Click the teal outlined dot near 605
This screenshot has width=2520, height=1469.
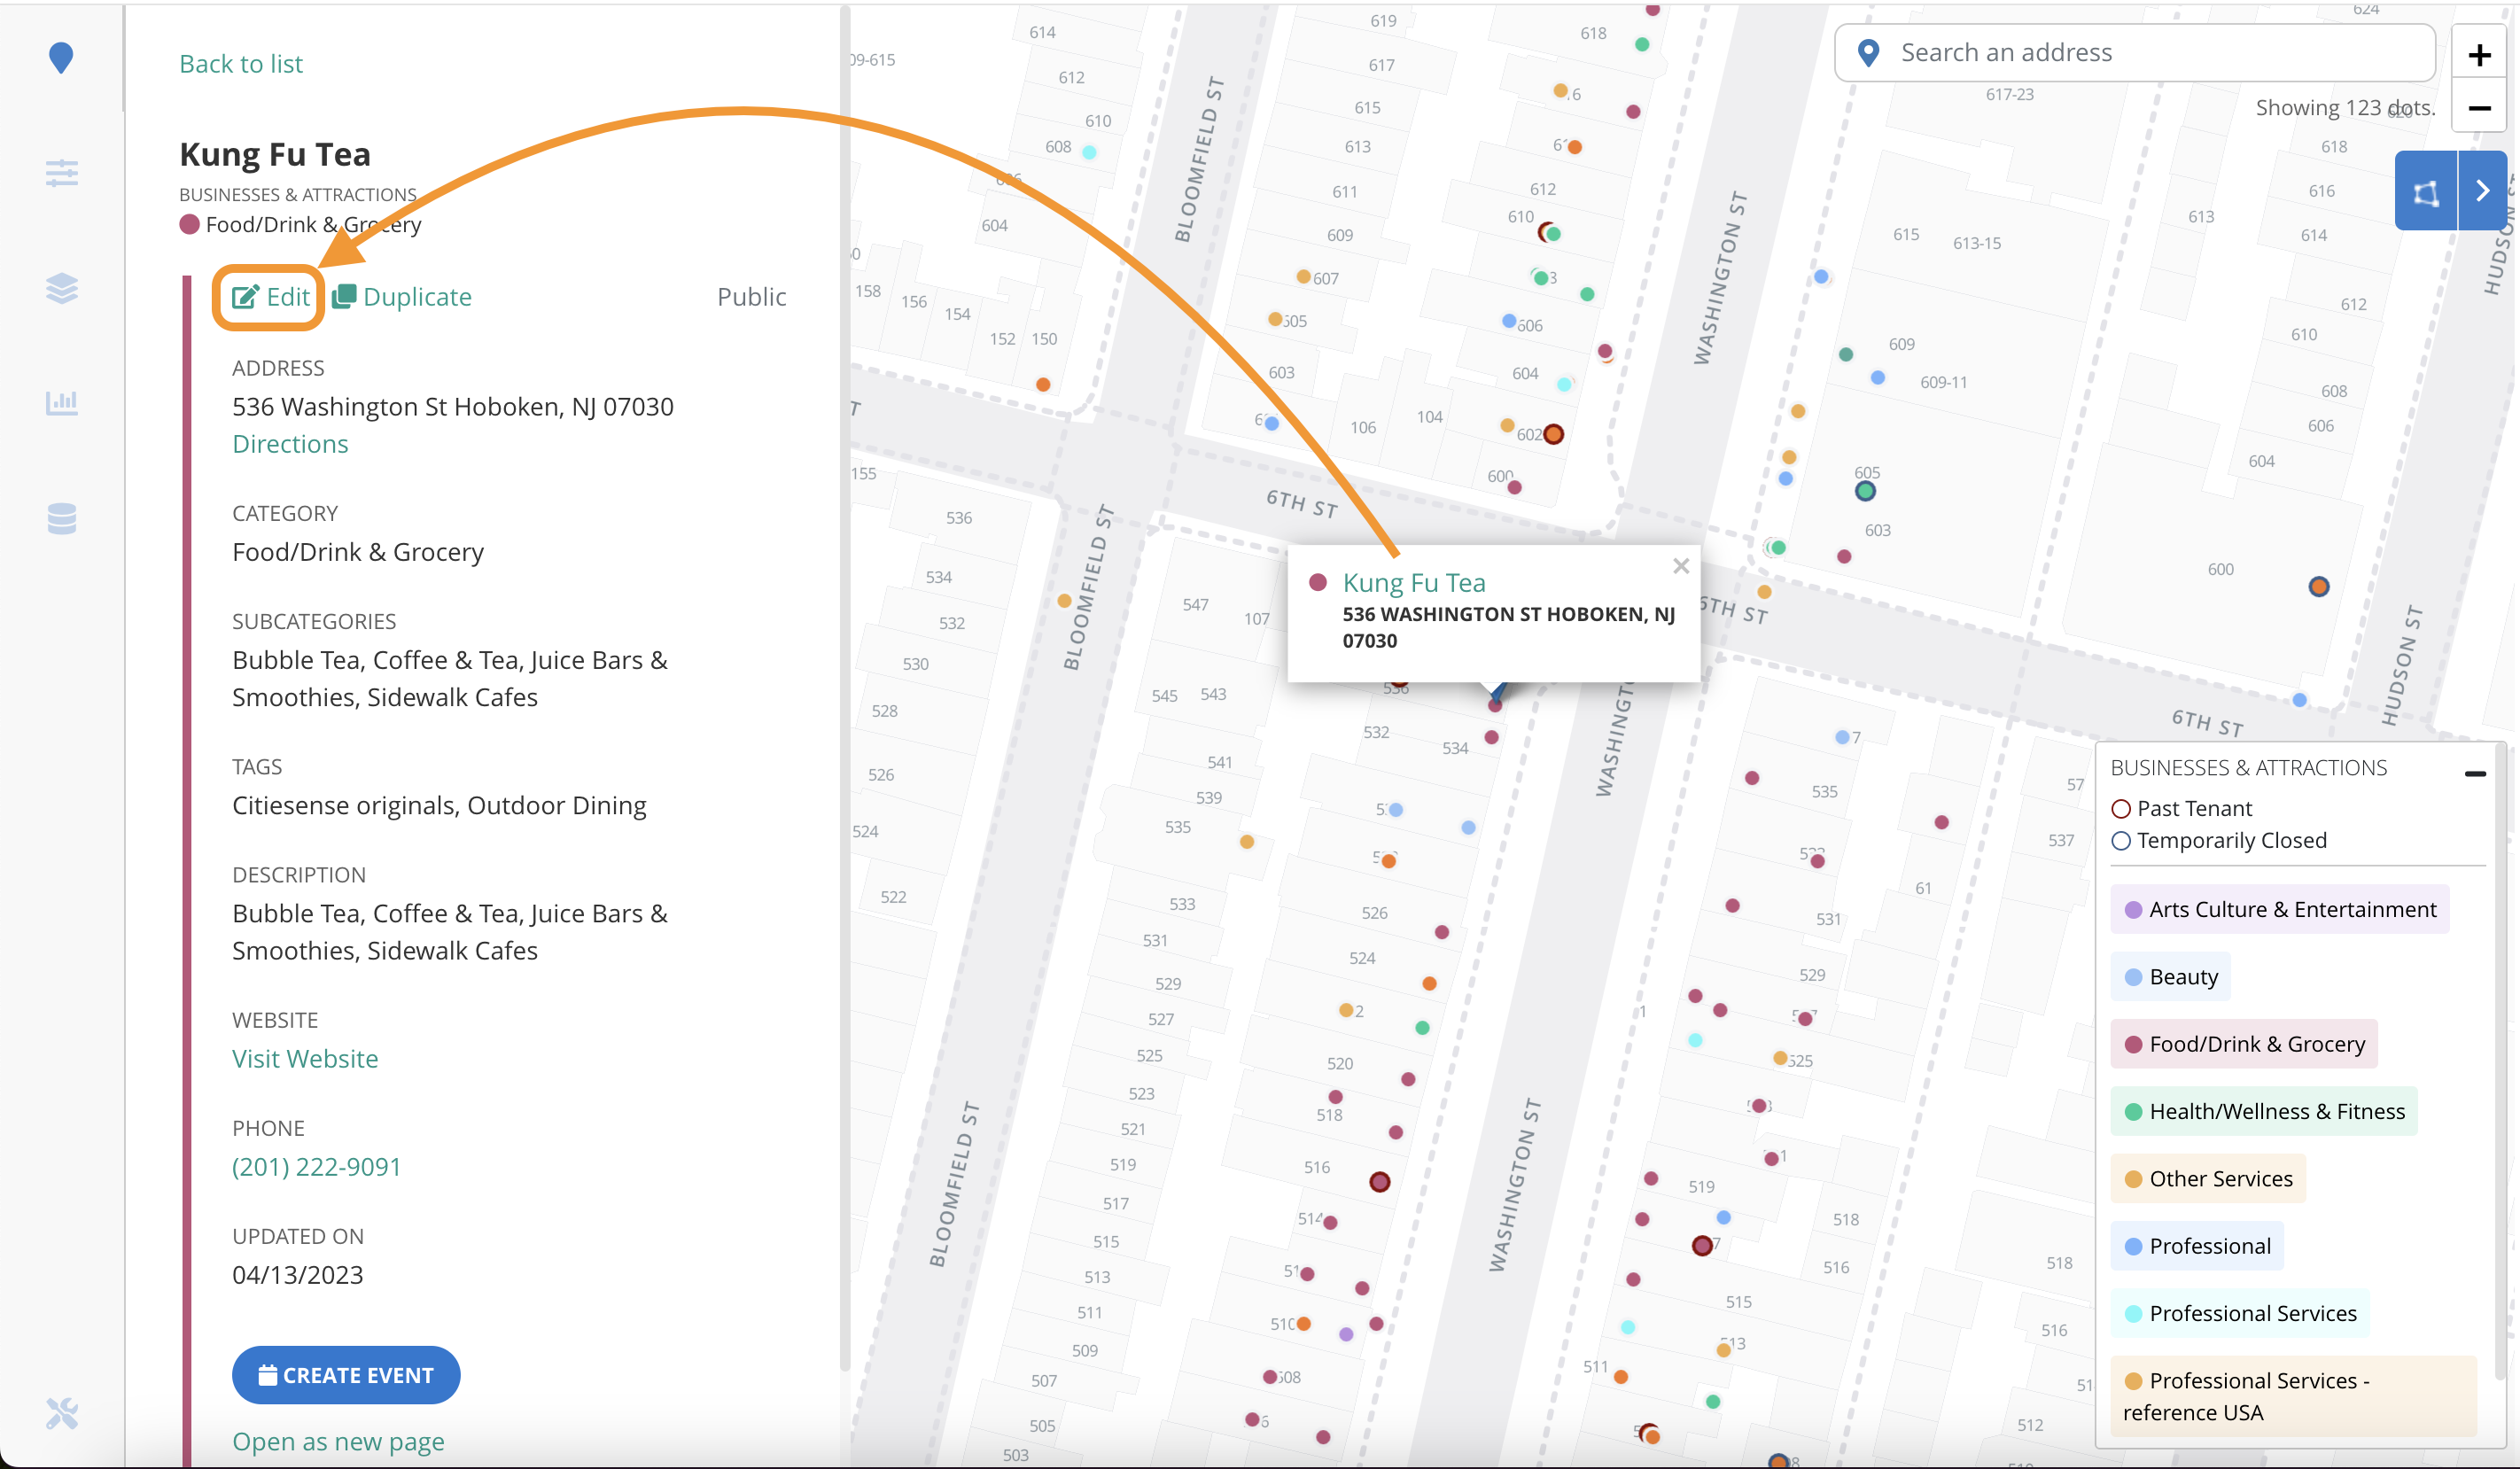point(1865,491)
